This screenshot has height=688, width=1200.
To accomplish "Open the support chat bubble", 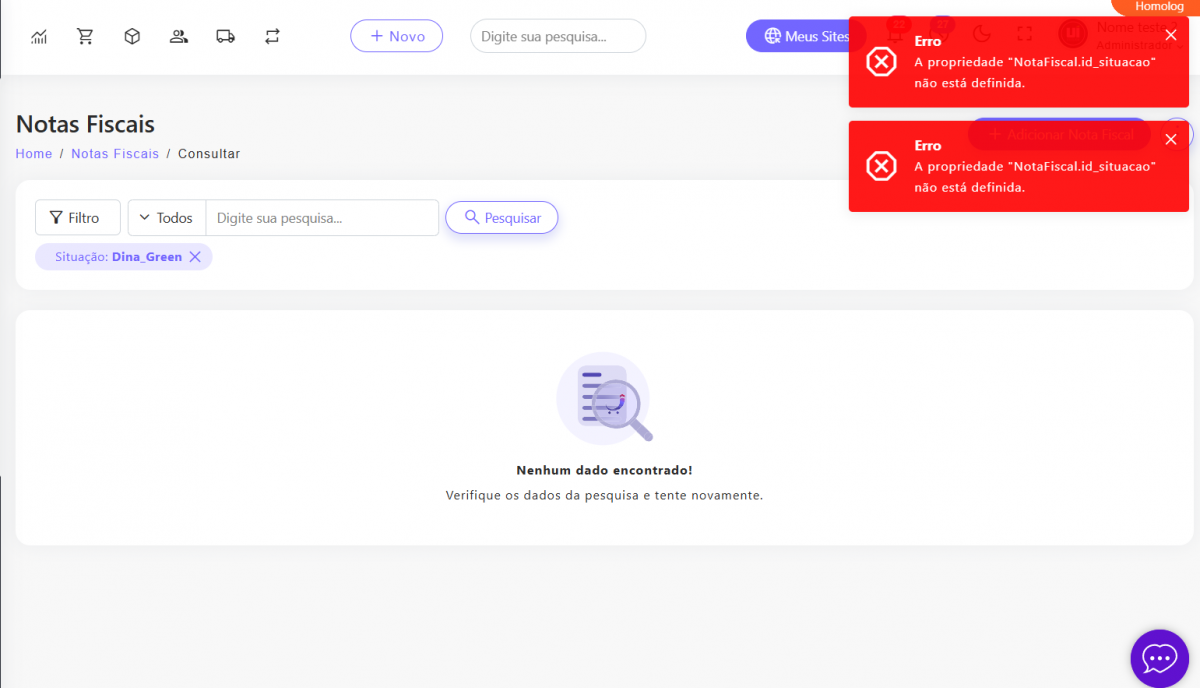I will point(1159,658).
